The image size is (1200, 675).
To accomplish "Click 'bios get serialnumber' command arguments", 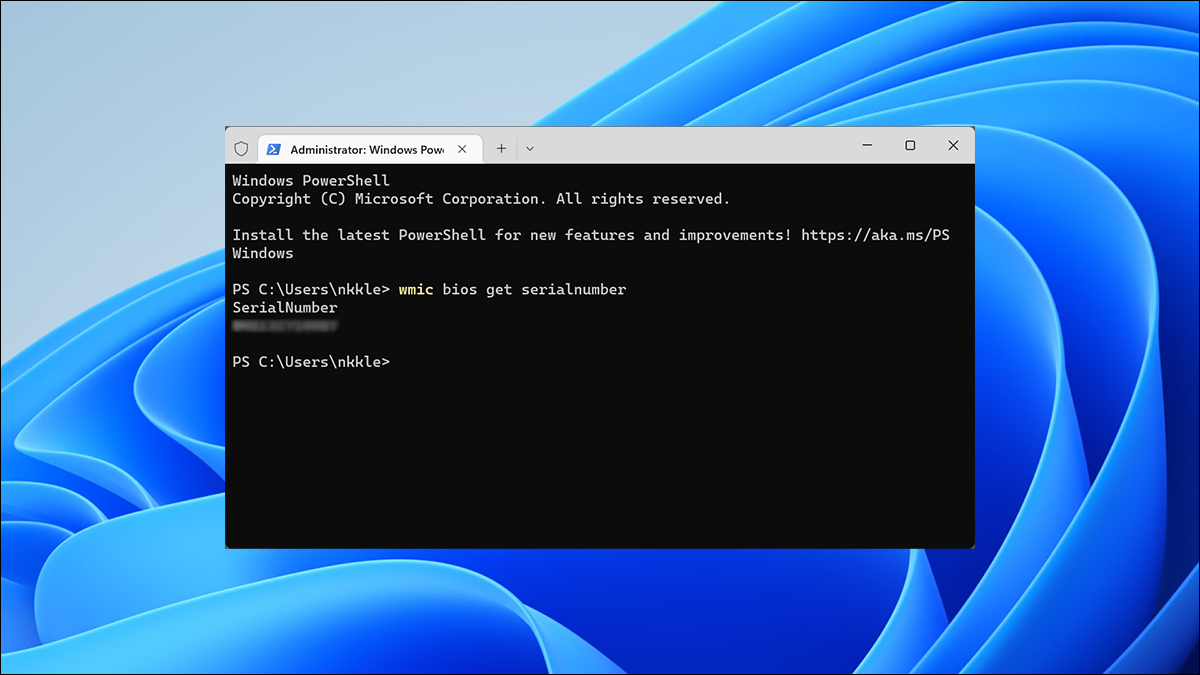I will click(534, 289).
